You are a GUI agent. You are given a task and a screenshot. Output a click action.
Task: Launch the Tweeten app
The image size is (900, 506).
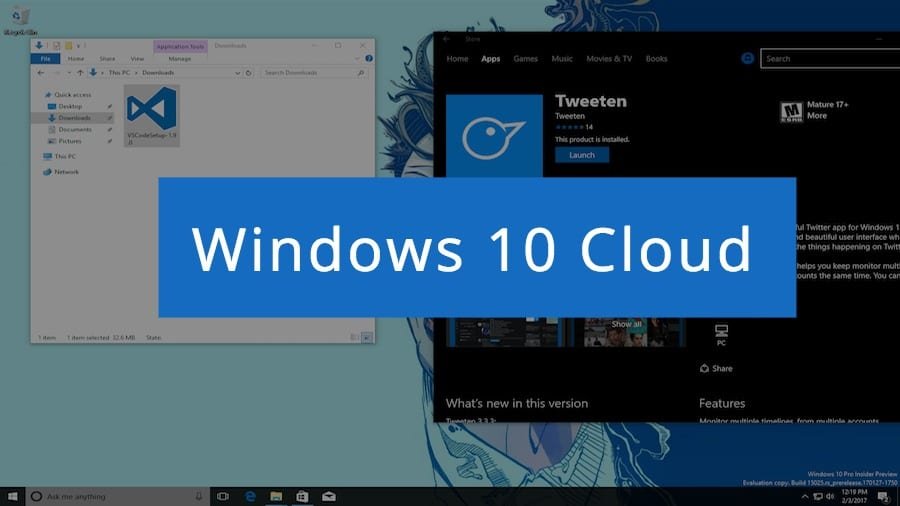click(582, 155)
